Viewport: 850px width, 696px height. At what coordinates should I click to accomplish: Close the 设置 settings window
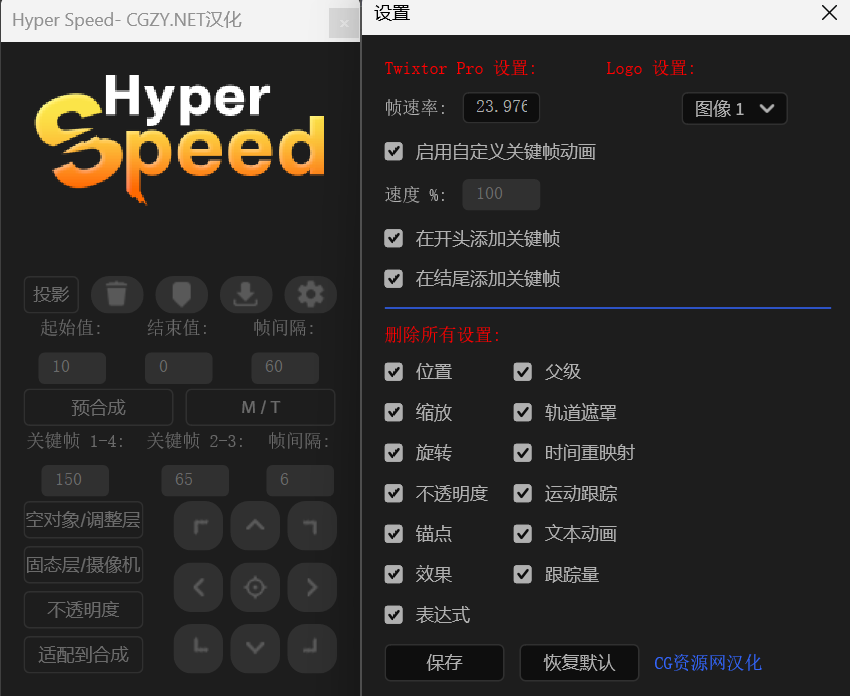(829, 12)
